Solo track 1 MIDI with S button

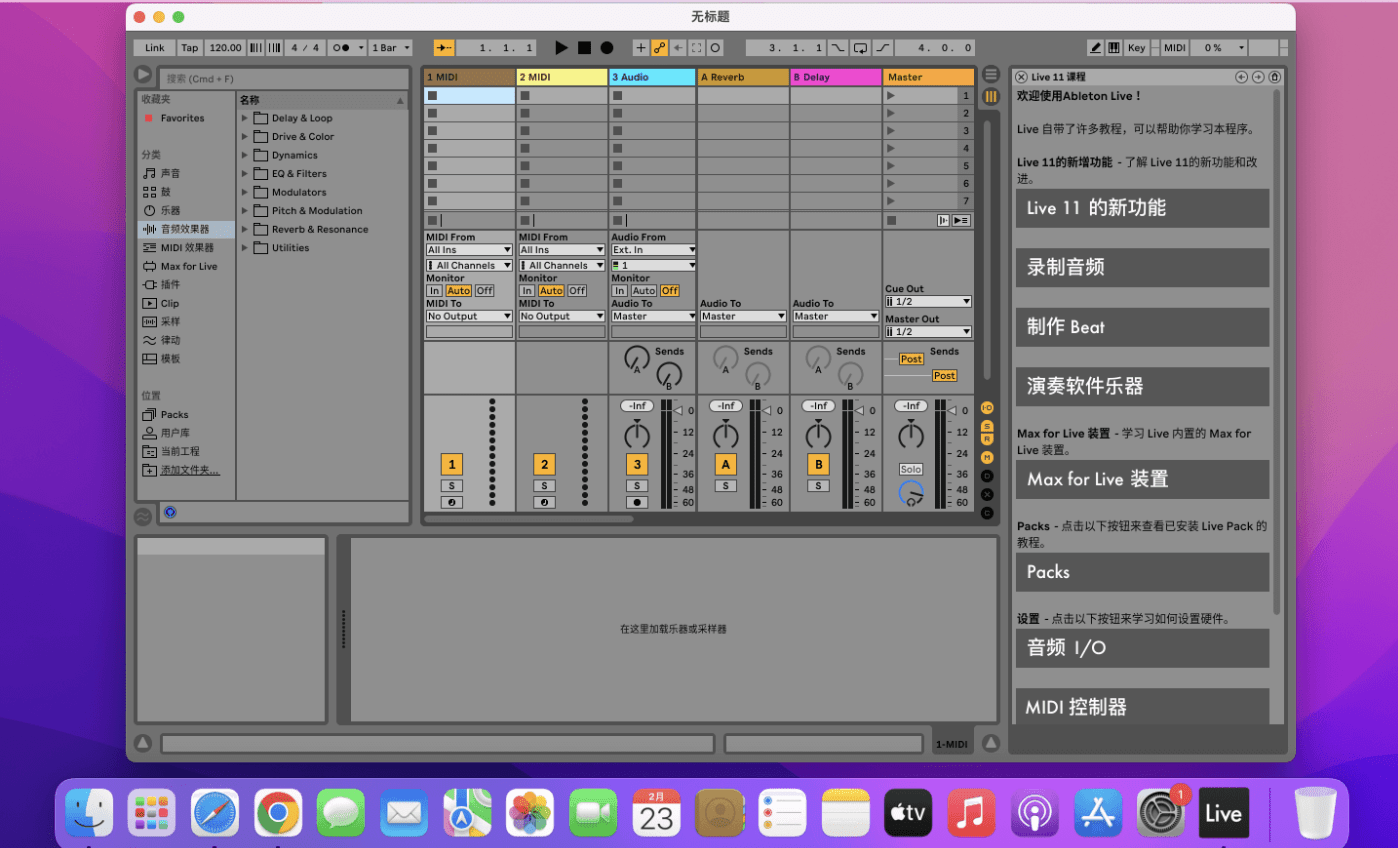[x=452, y=486]
